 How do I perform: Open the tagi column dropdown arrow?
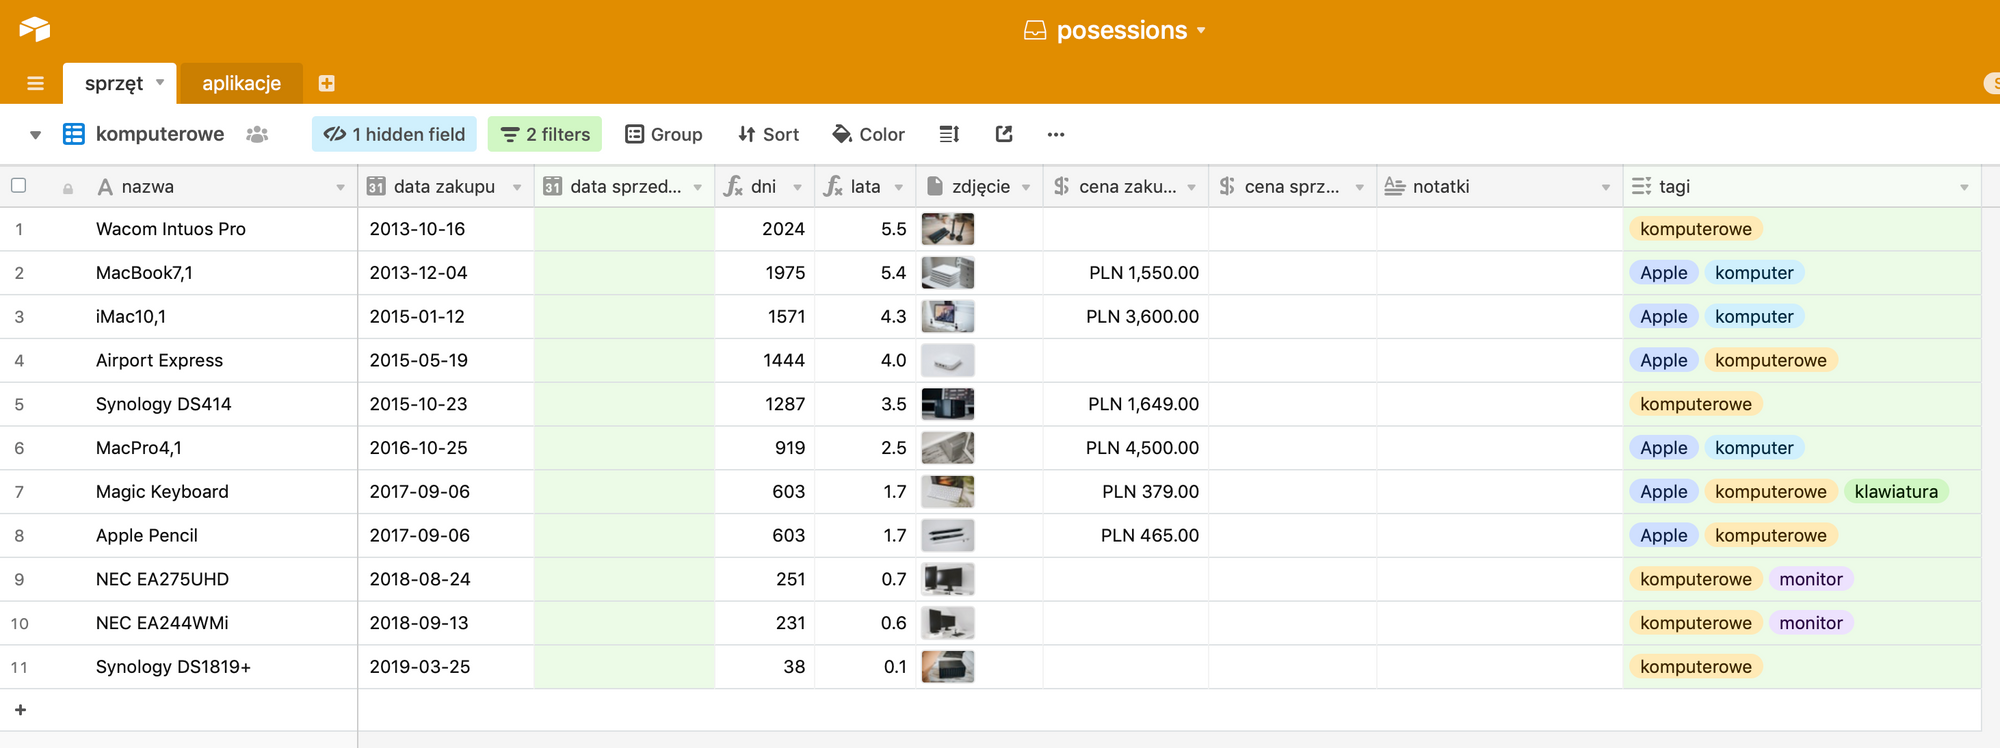coord(1964,187)
